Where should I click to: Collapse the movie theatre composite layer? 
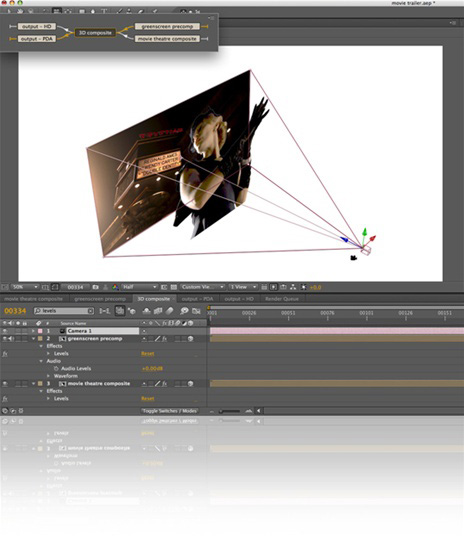pyautogui.click(x=33, y=384)
